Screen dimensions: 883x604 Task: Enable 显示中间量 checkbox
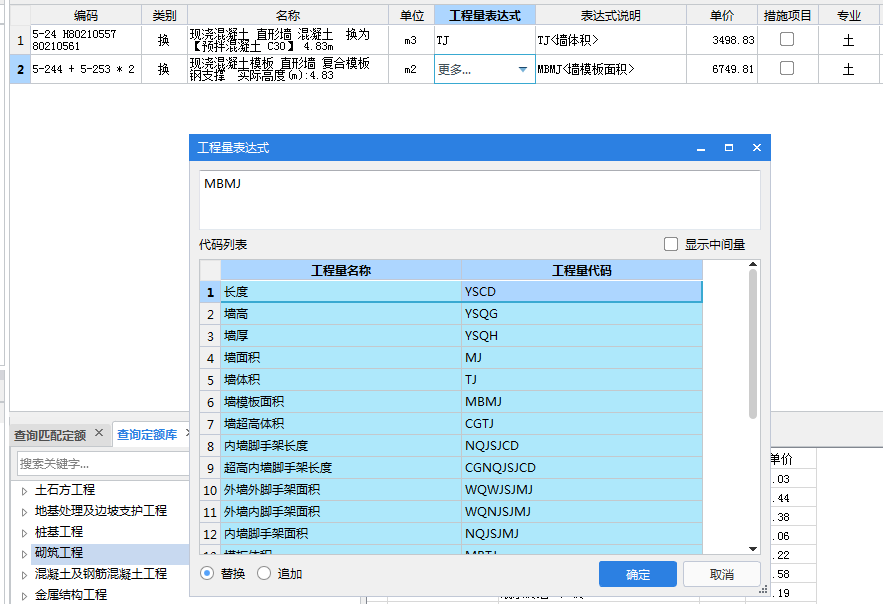coord(671,244)
